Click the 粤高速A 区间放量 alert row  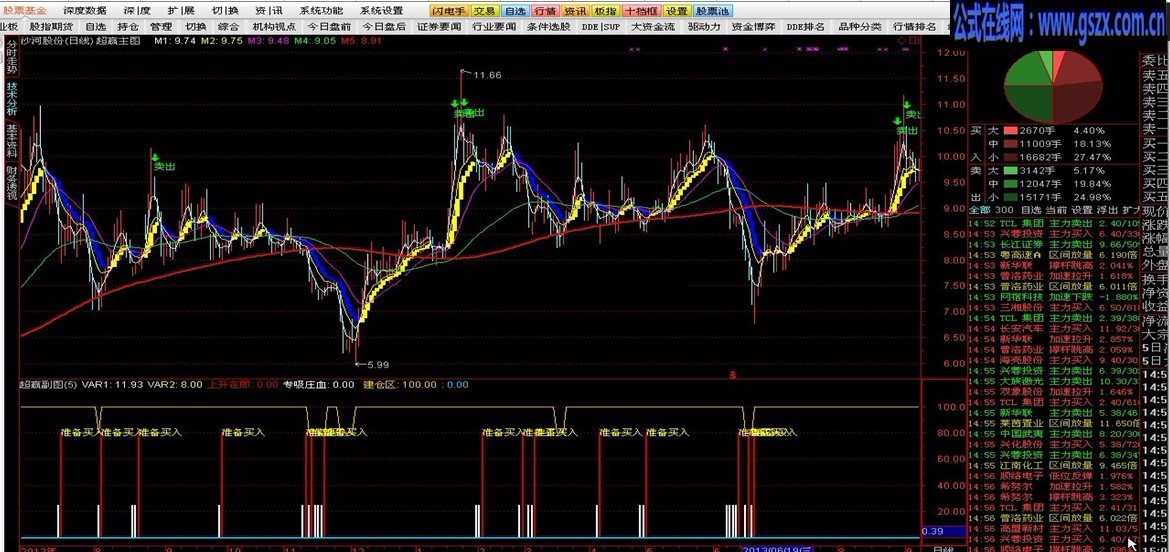pos(1054,254)
